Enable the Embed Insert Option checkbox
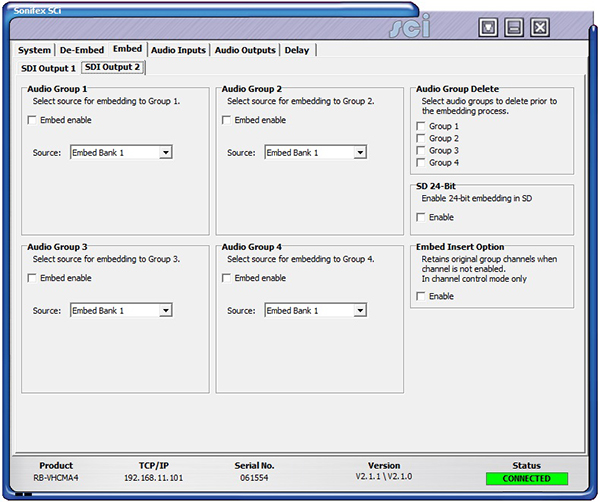600x502 pixels. coord(421,296)
